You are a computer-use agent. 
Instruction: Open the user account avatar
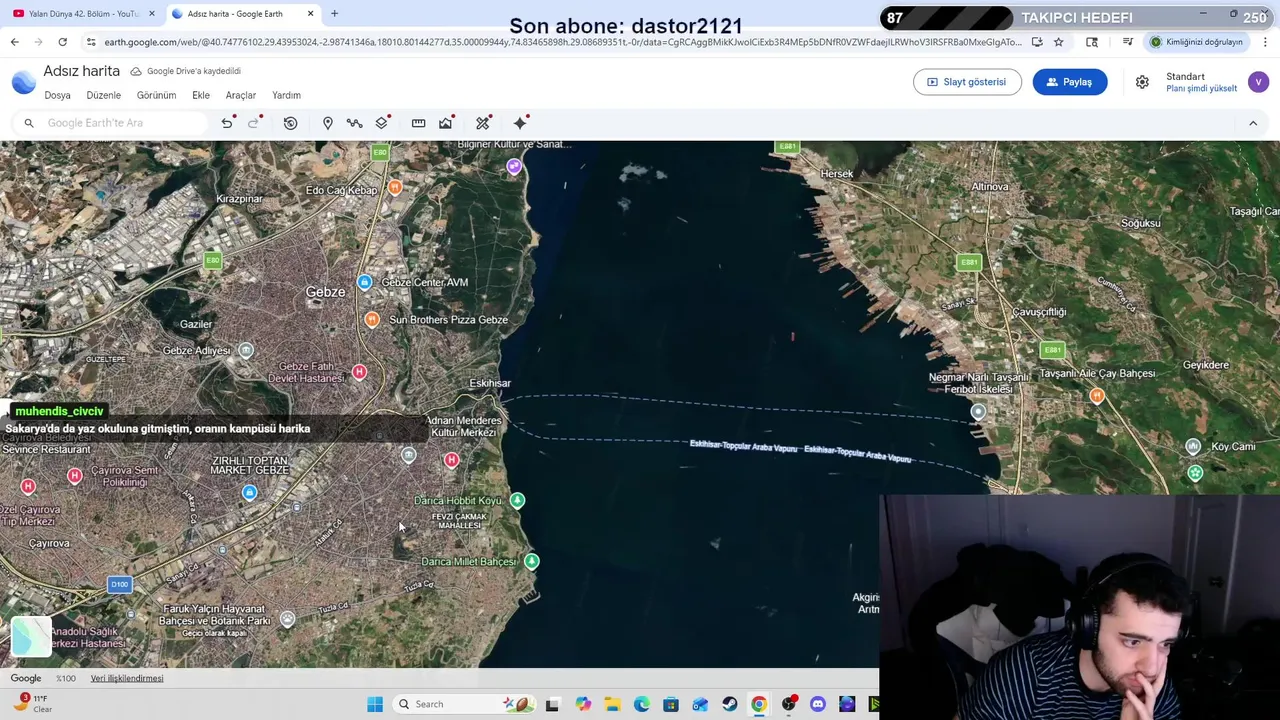tap(1258, 82)
